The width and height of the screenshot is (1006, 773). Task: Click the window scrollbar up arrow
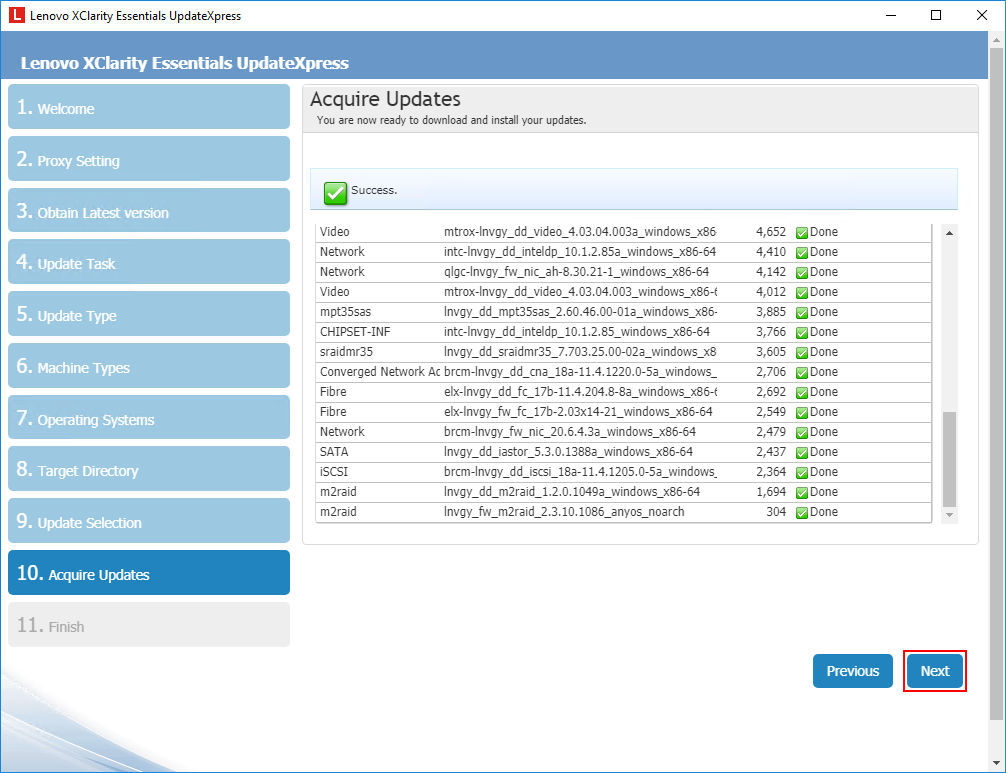click(x=996, y=40)
